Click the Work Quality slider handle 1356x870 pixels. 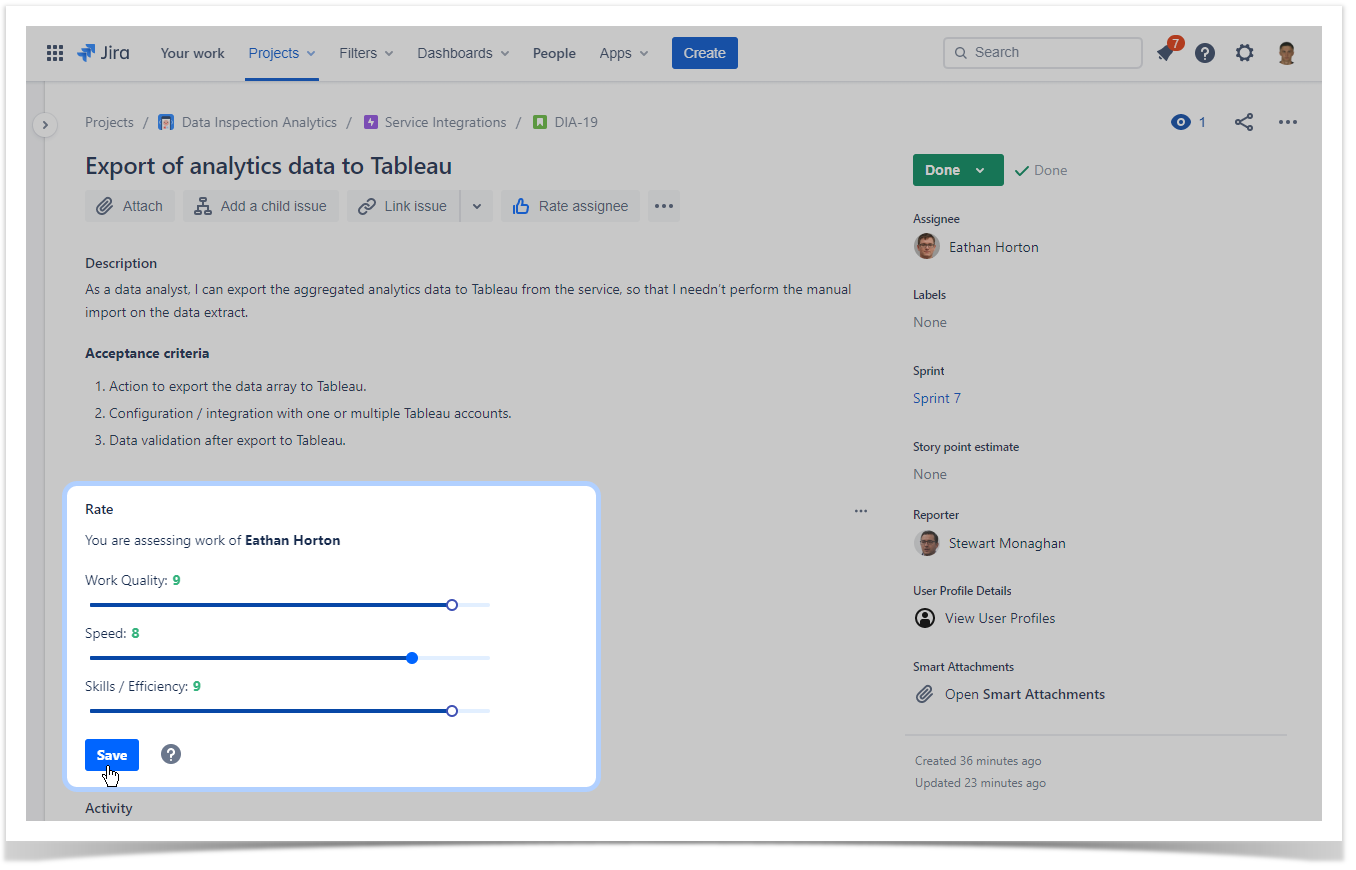pos(452,605)
